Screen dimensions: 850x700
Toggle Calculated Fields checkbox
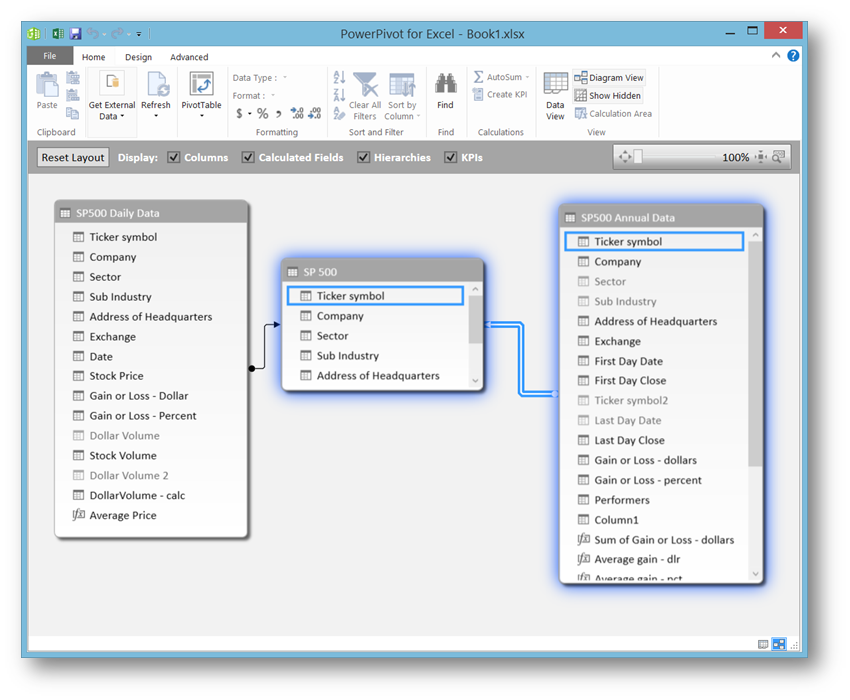pos(248,157)
